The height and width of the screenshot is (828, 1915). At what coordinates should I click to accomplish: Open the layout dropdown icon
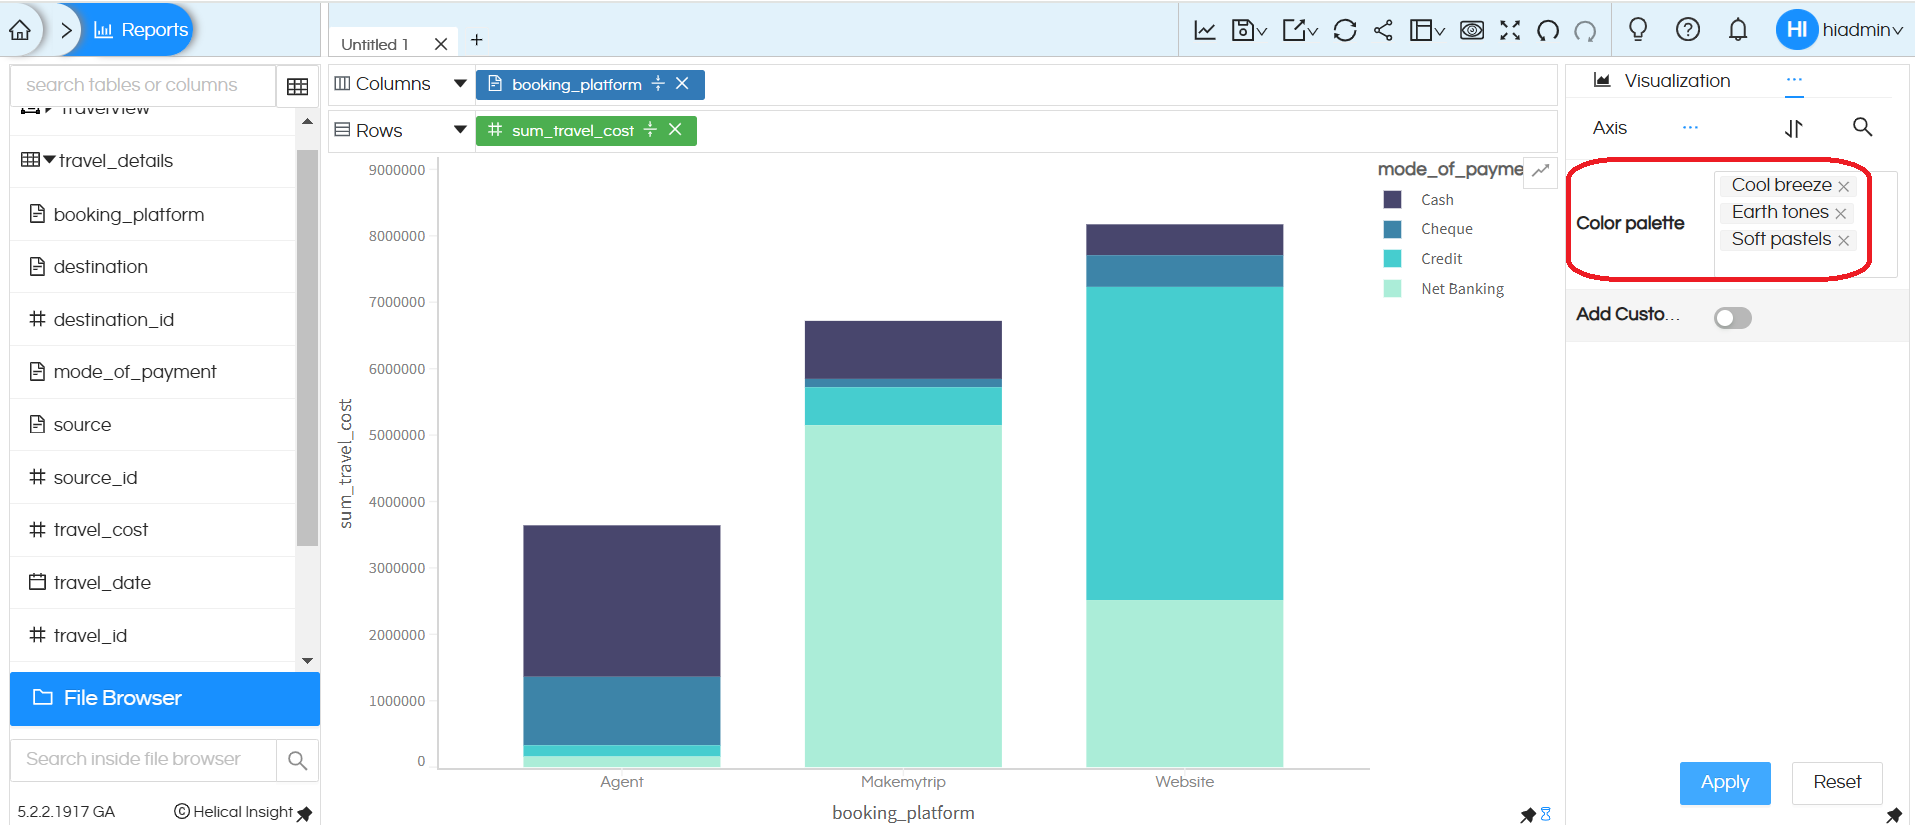pyautogui.click(x=1427, y=30)
